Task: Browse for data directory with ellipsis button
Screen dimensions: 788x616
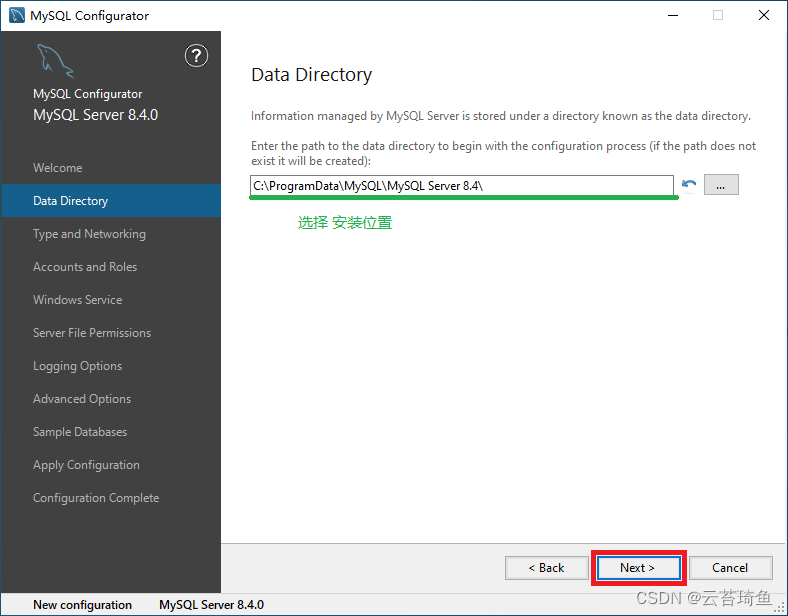Action: (x=721, y=184)
